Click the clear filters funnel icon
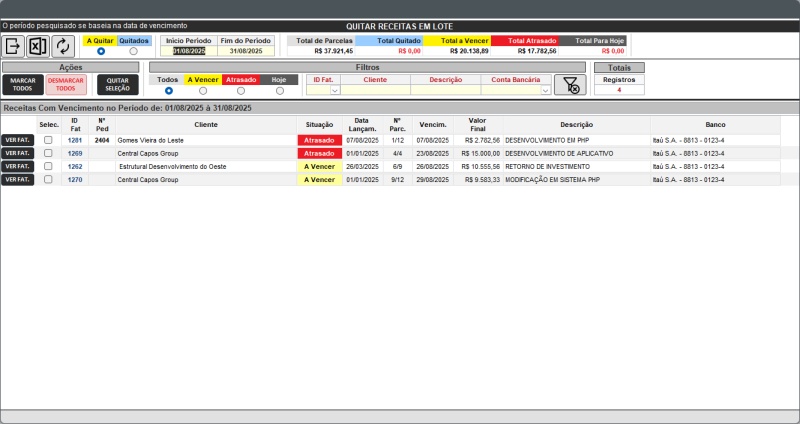Screen dimensions: 800x424 tap(570, 86)
